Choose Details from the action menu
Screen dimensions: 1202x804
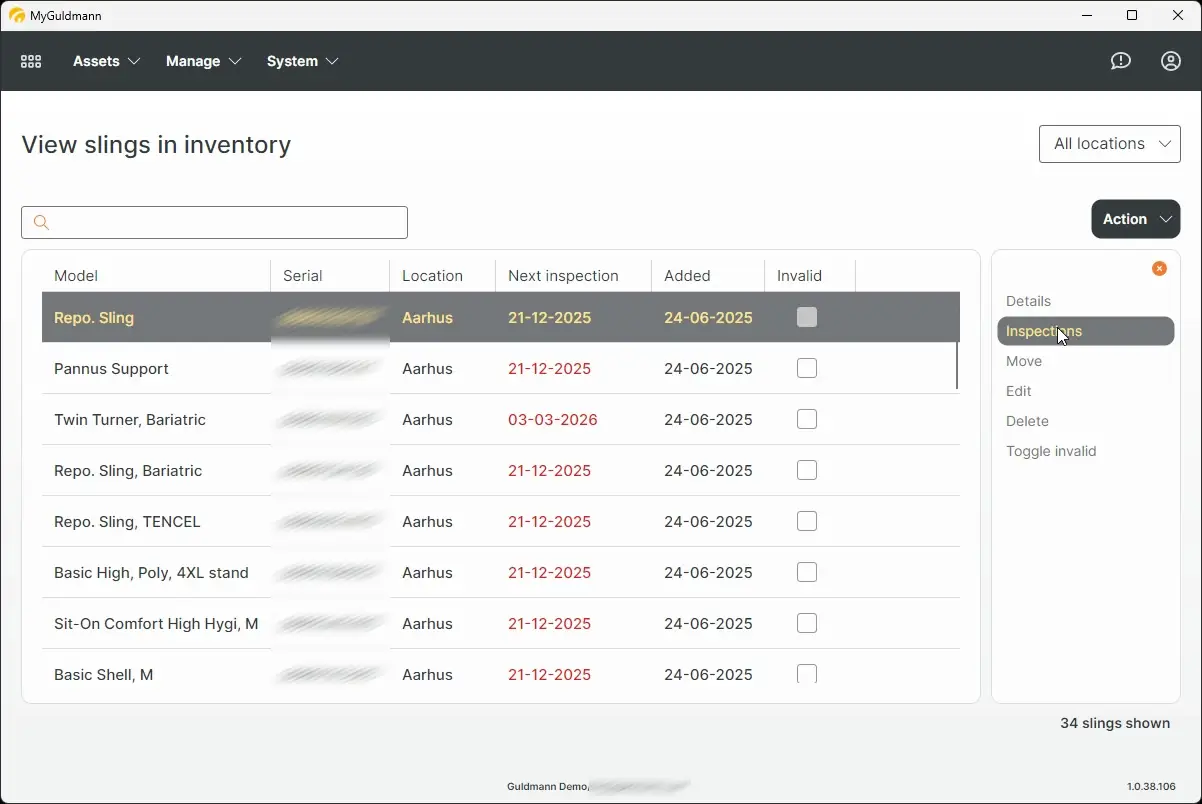pos(1029,301)
